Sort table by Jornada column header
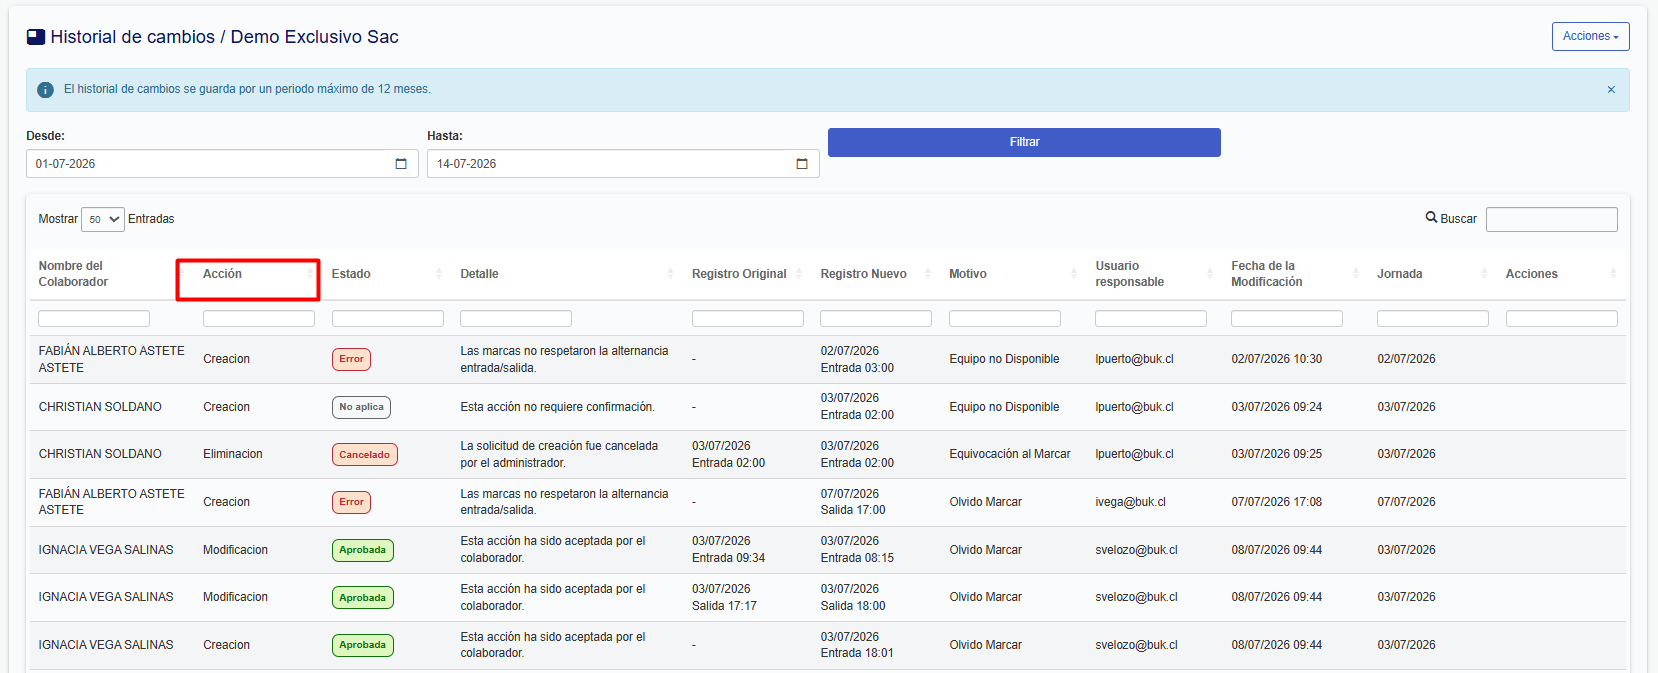The height and width of the screenshot is (673, 1658). (x=1432, y=274)
